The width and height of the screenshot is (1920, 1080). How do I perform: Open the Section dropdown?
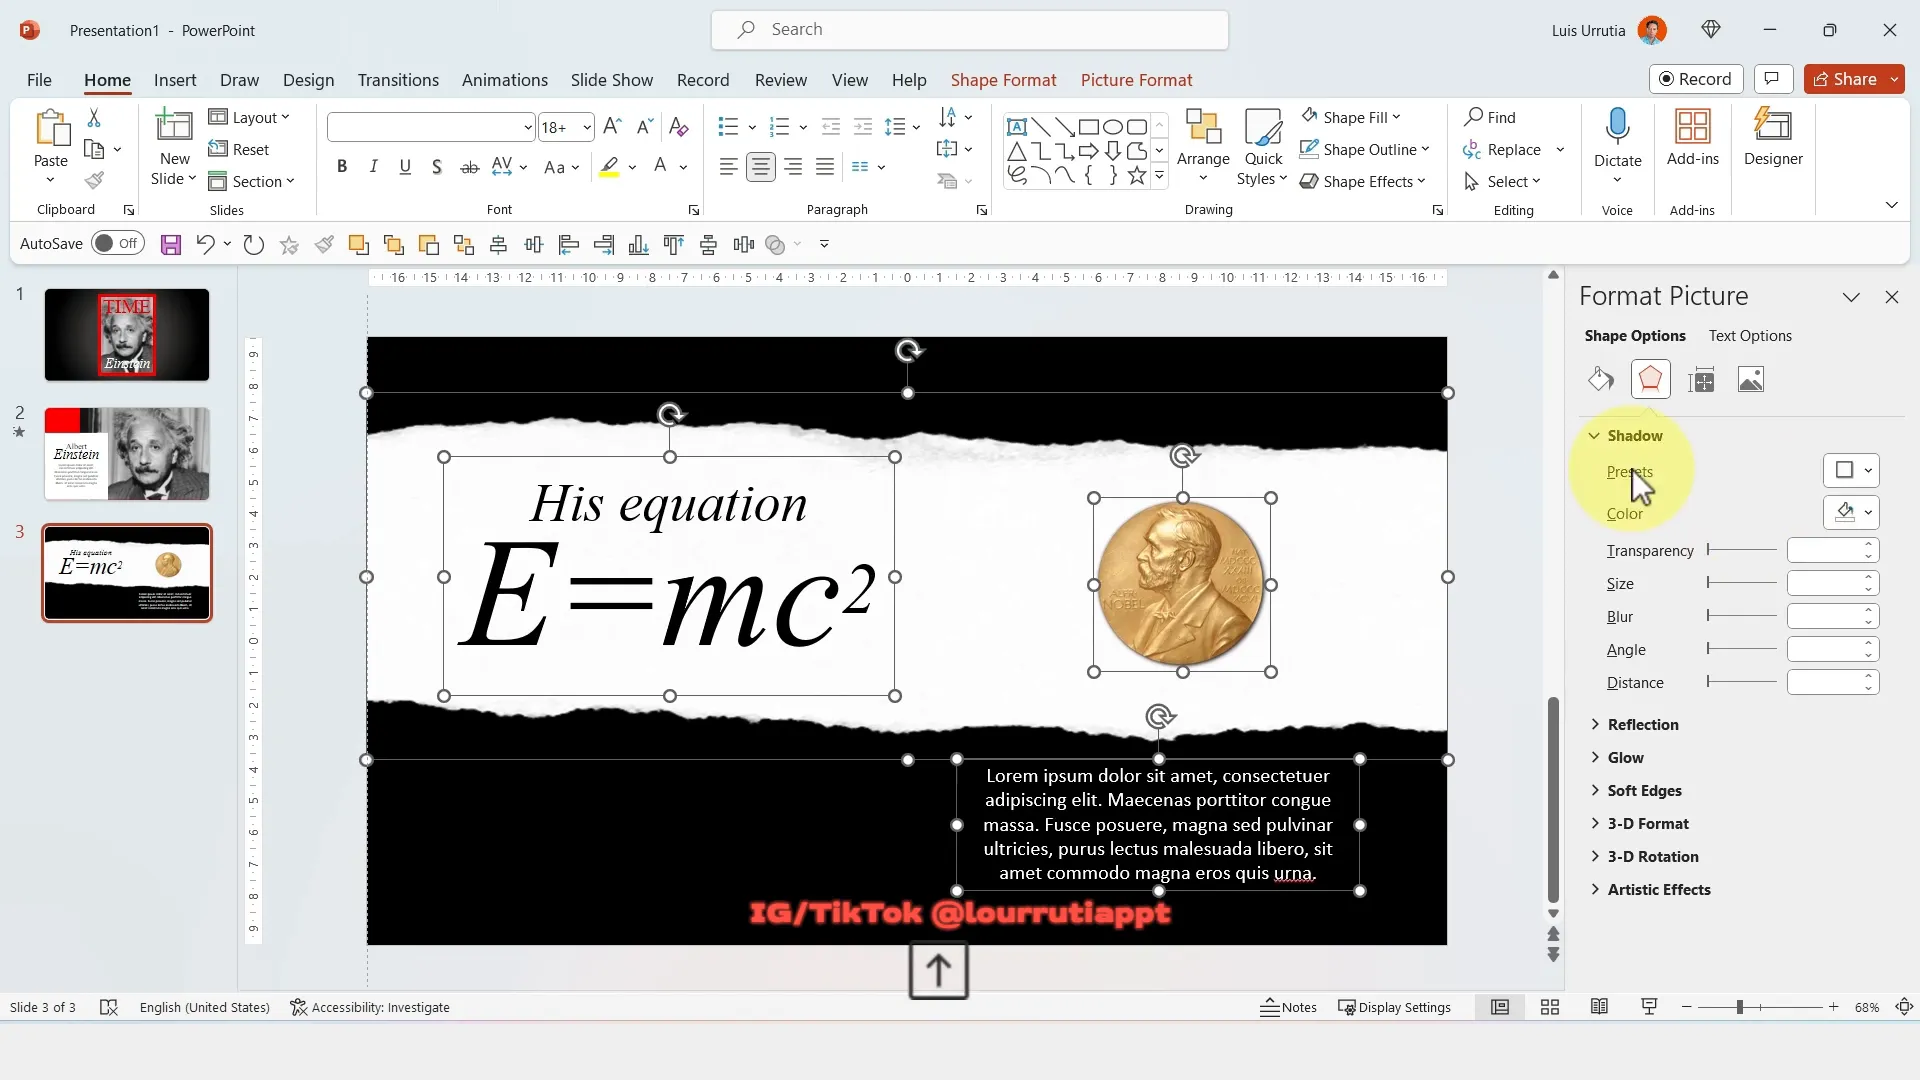[x=251, y=182]
